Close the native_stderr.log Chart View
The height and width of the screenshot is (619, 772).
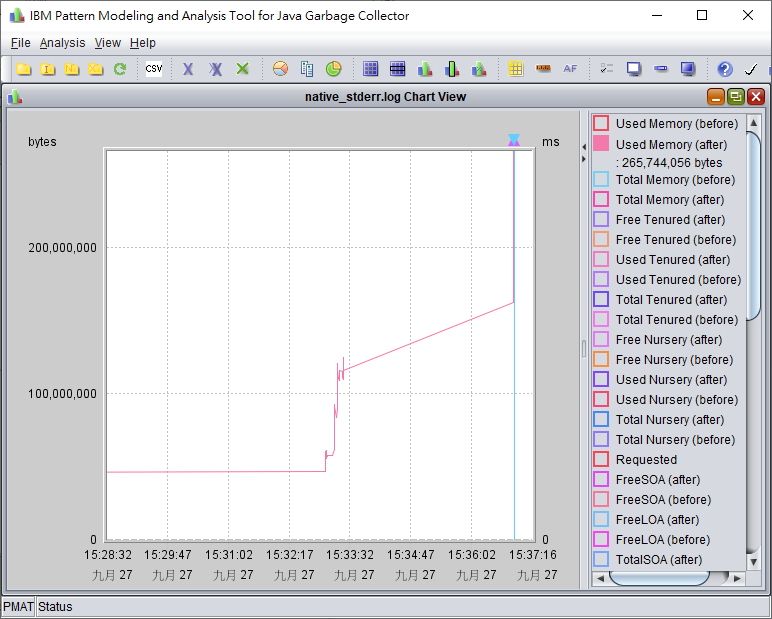[x=756, y=97]
